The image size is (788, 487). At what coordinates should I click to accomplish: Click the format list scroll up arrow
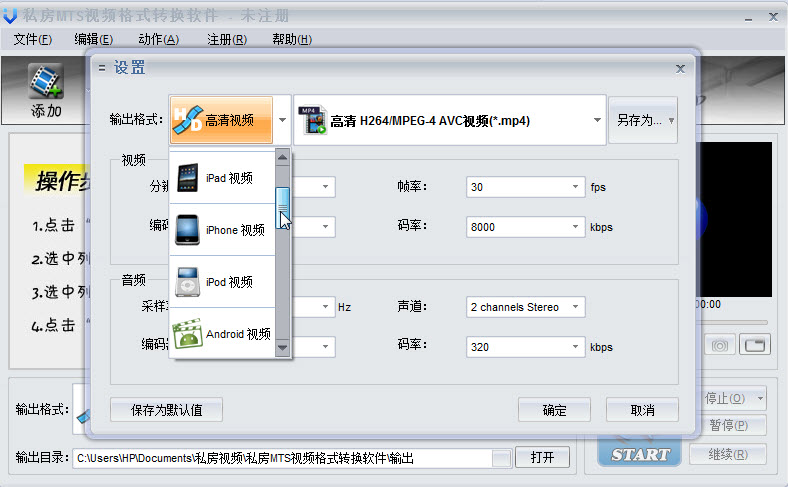[x=282, y=157]
